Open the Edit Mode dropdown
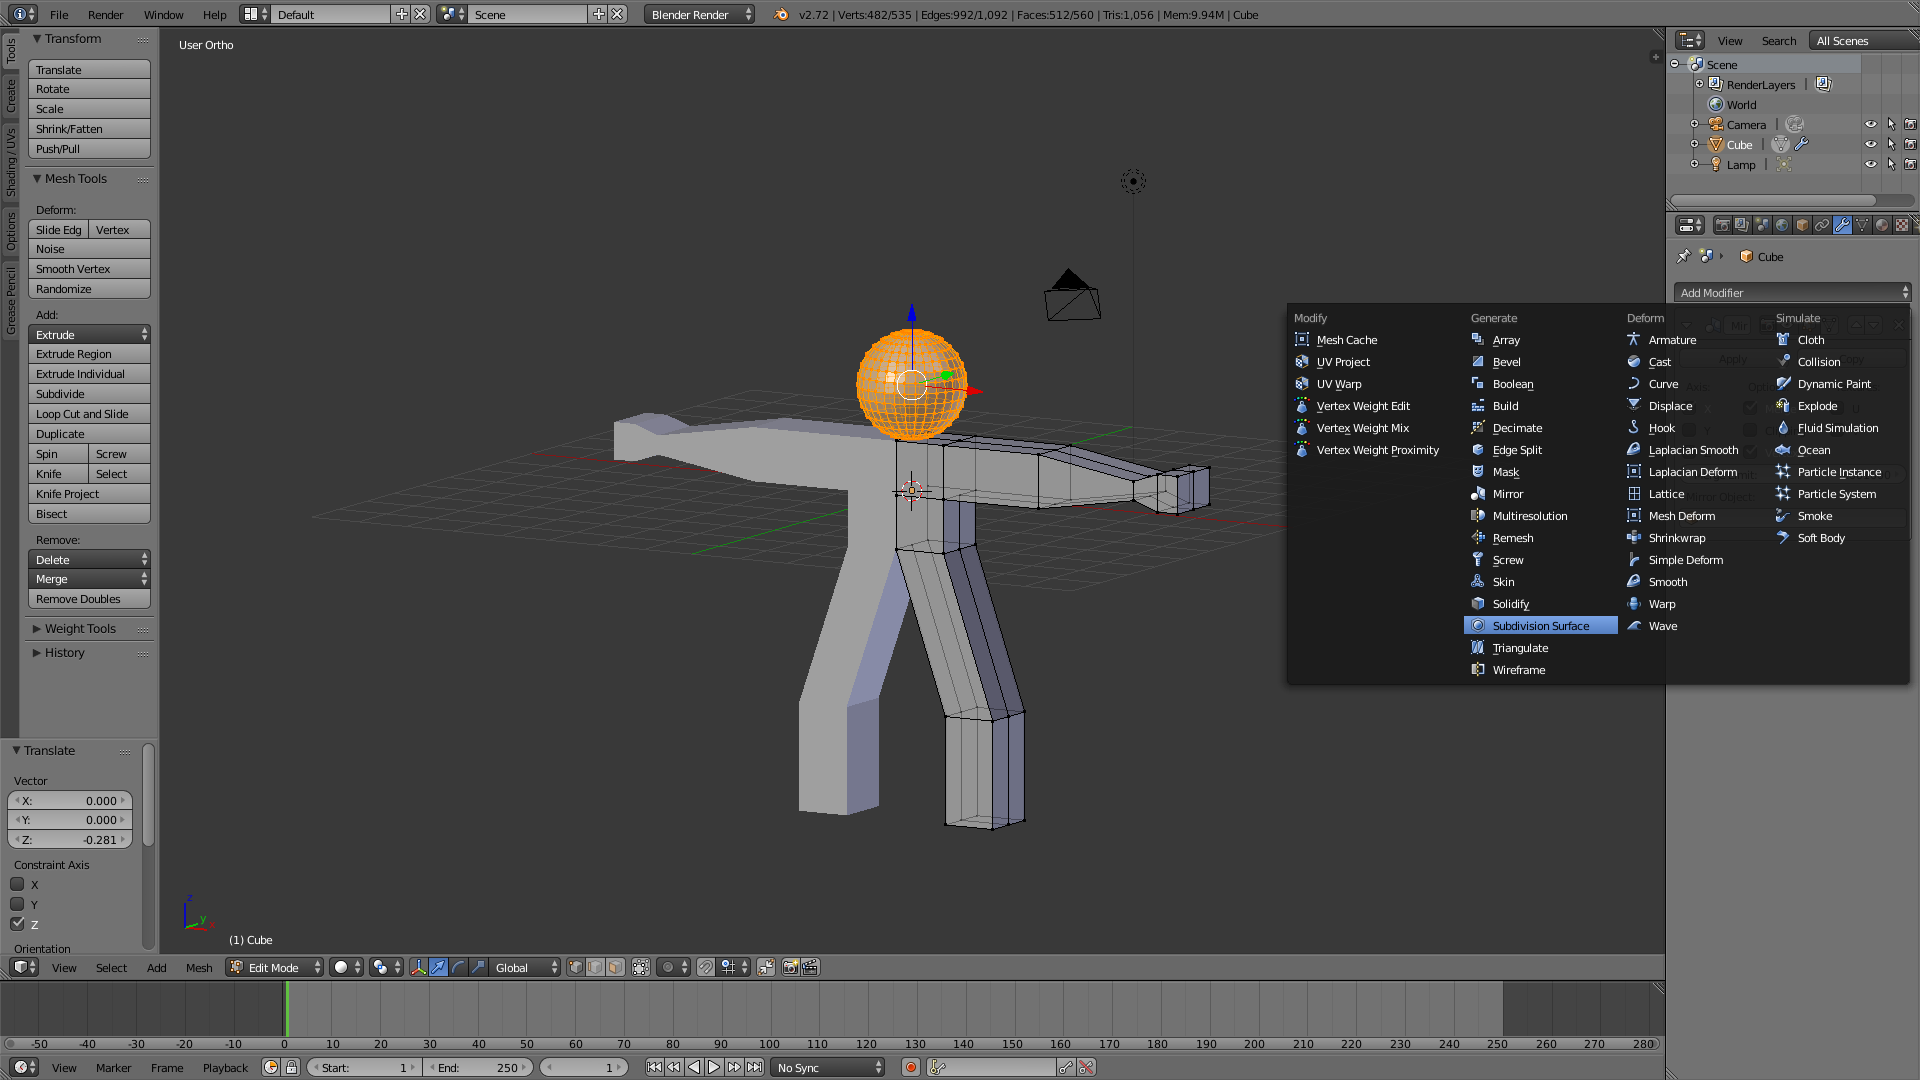1920x1080 pixels. tap(275, 967)
